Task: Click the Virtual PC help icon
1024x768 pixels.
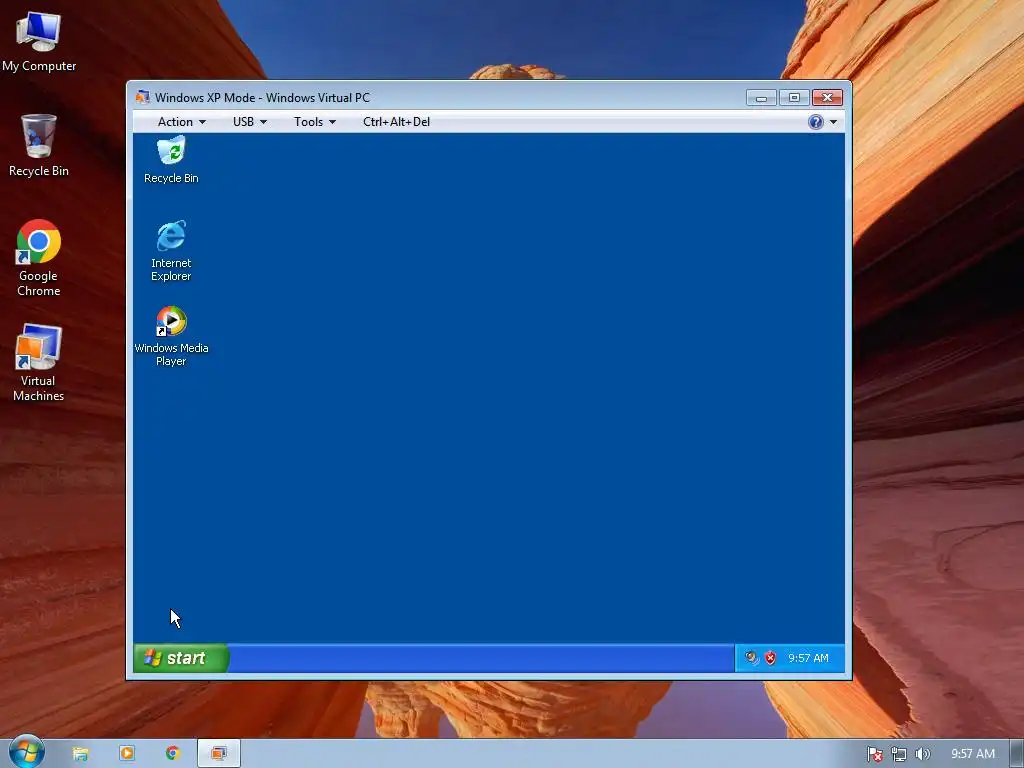Action: click(816, 121)
